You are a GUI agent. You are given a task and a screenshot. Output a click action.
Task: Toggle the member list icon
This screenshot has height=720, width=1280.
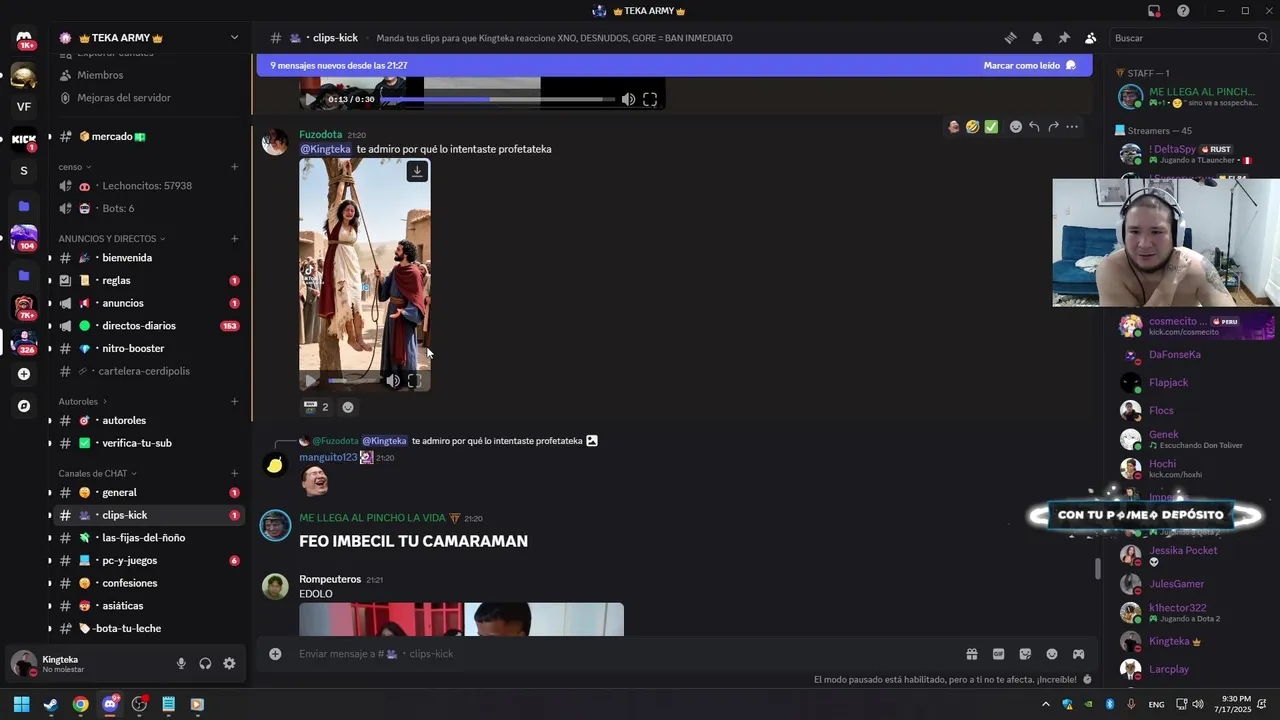pyautogui.click(x=1090, y=38)
